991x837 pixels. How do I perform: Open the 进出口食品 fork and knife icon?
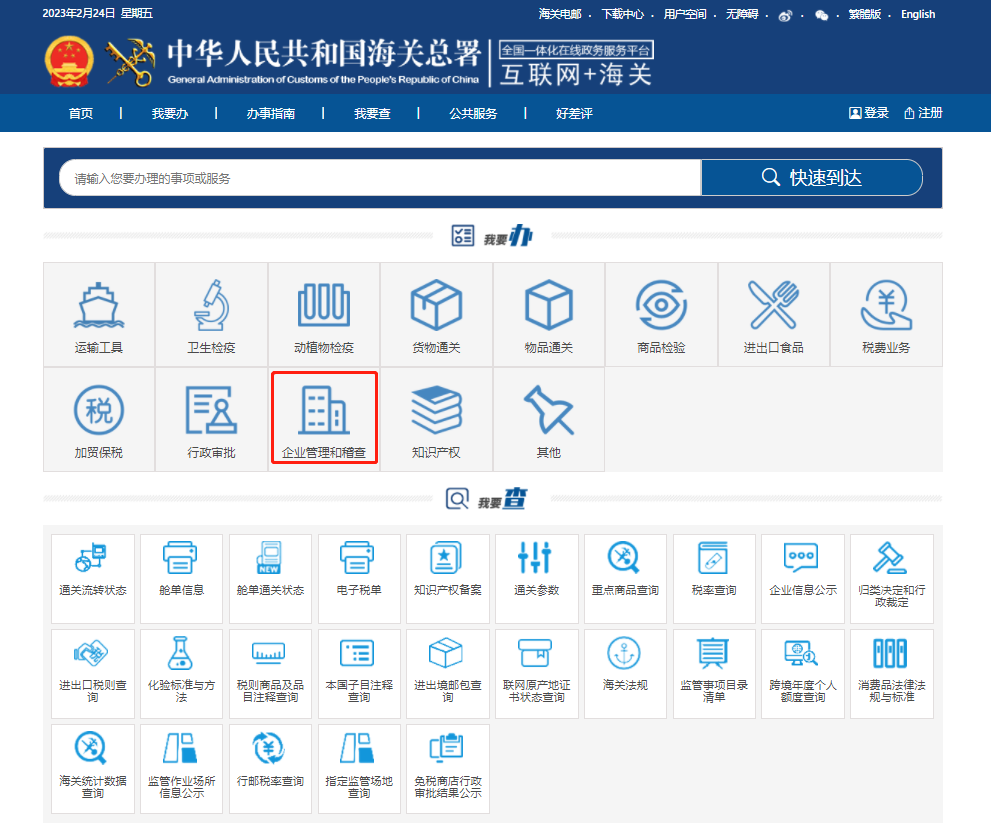click(x=773, y=305)
